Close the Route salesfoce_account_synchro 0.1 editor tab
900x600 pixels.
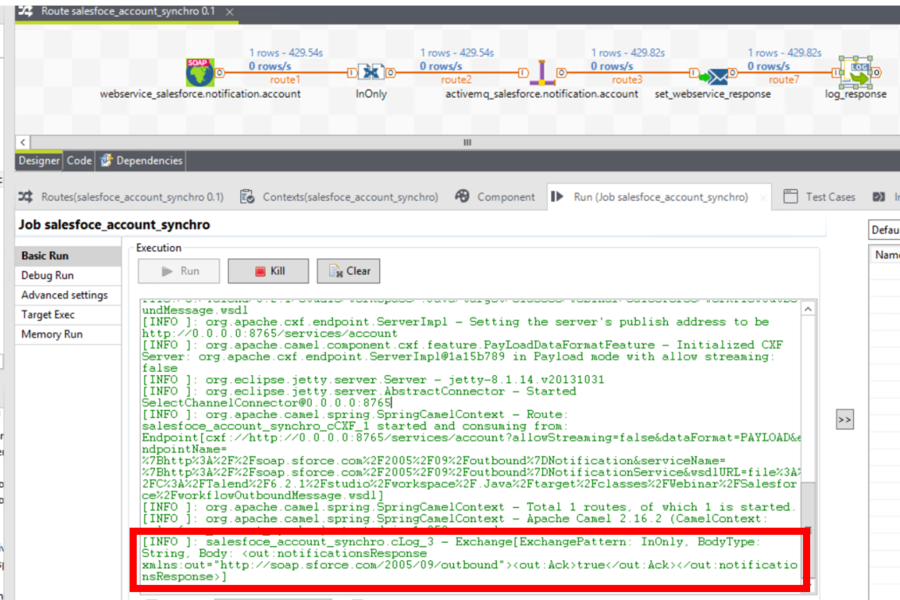click(x=230, y=11)
